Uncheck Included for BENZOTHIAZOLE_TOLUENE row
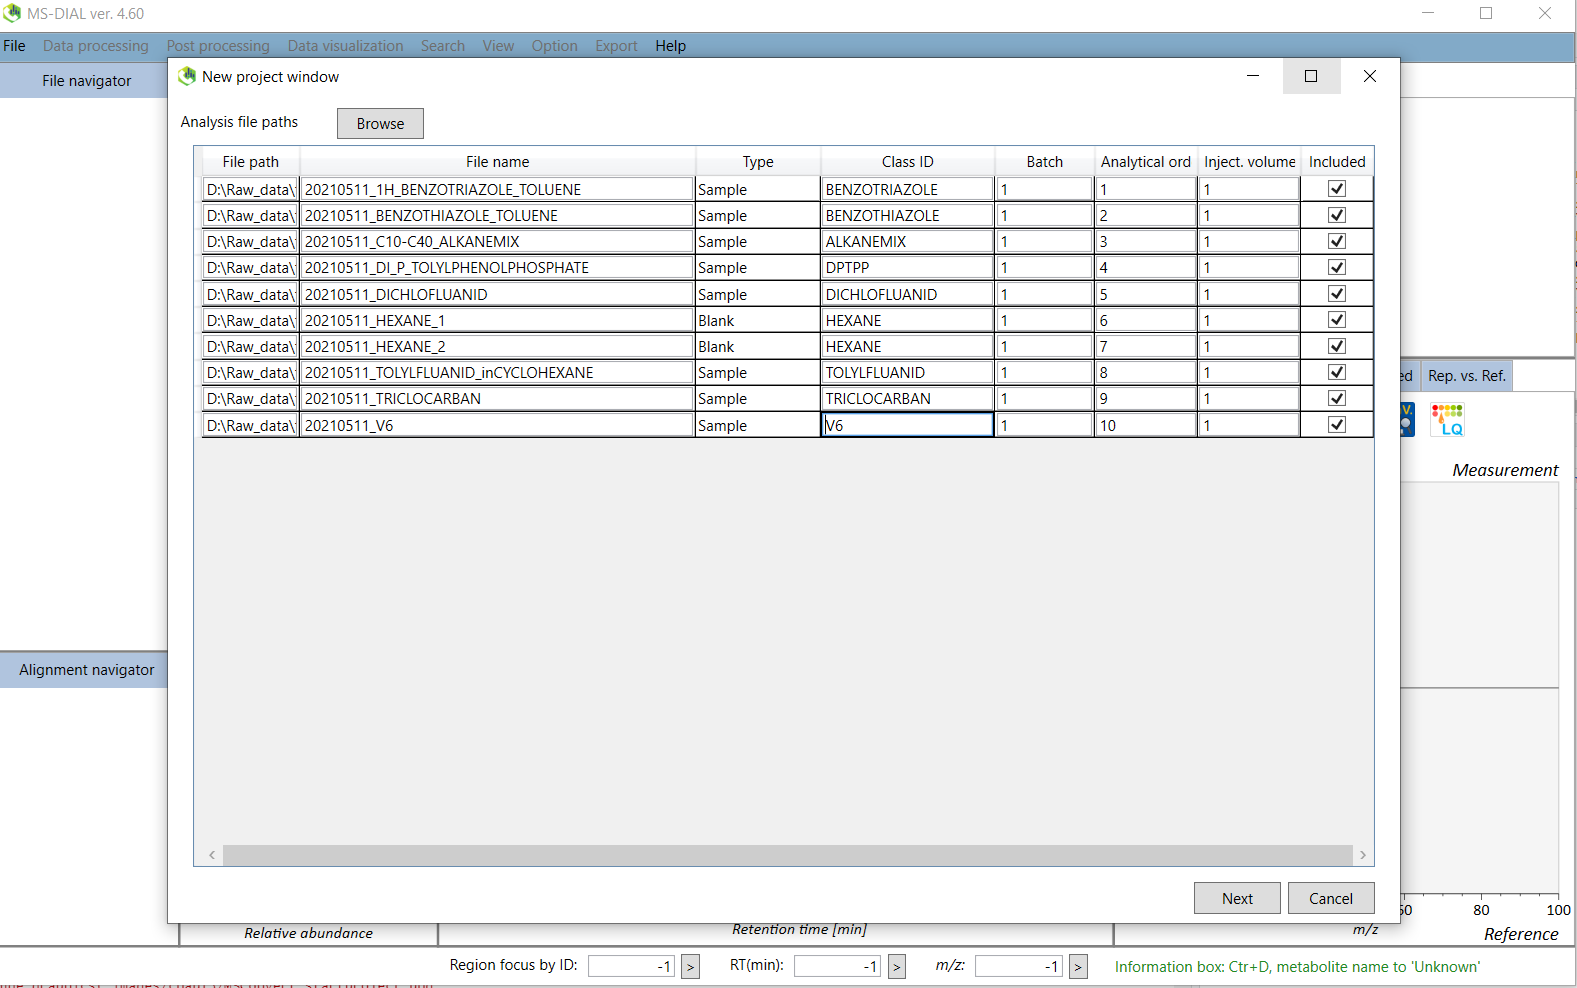The height and width of the screenshot is (988, 1577). point(1337,215)
